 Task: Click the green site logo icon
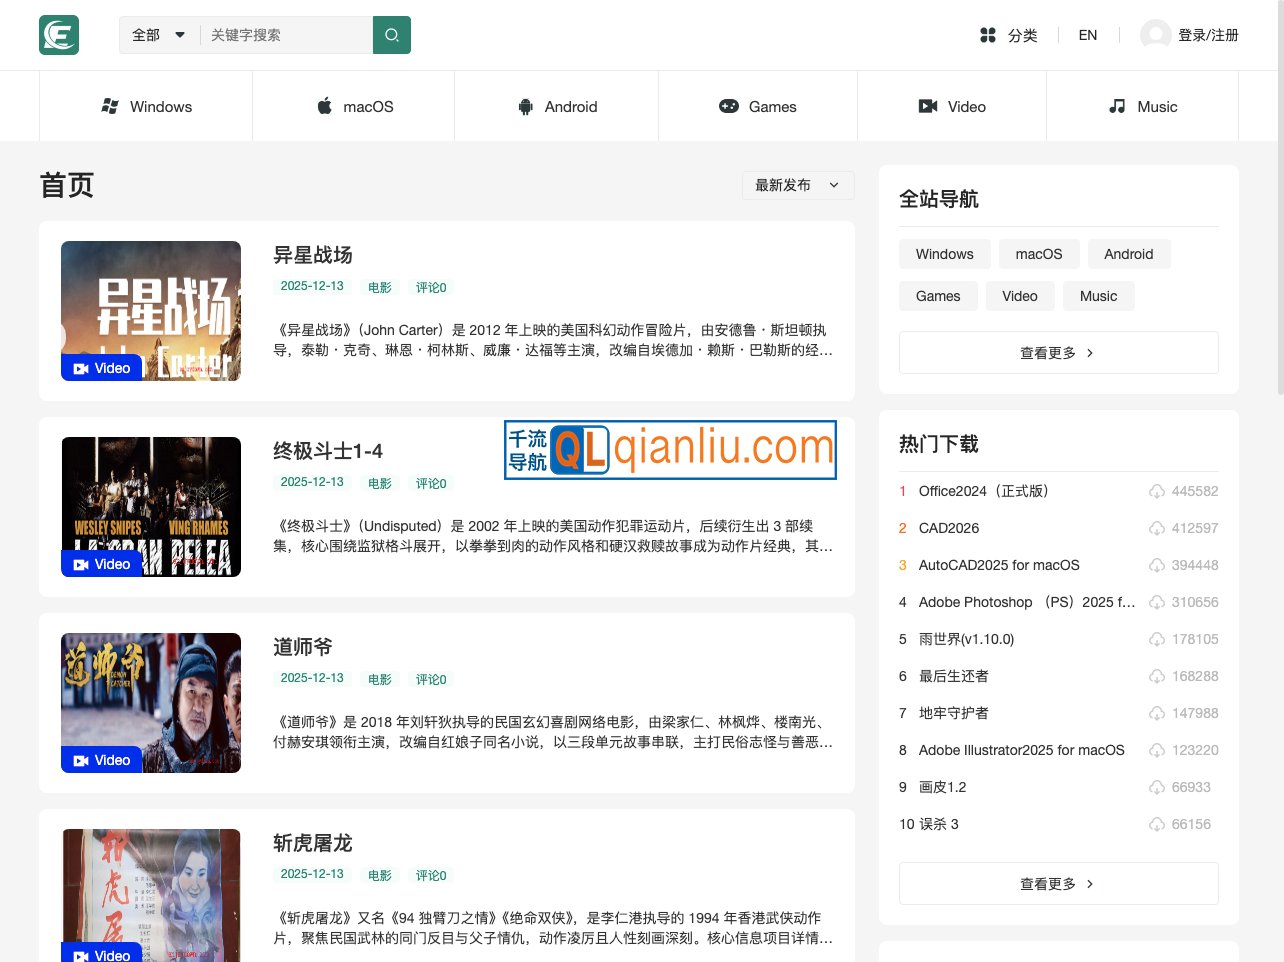click(59, 35)
